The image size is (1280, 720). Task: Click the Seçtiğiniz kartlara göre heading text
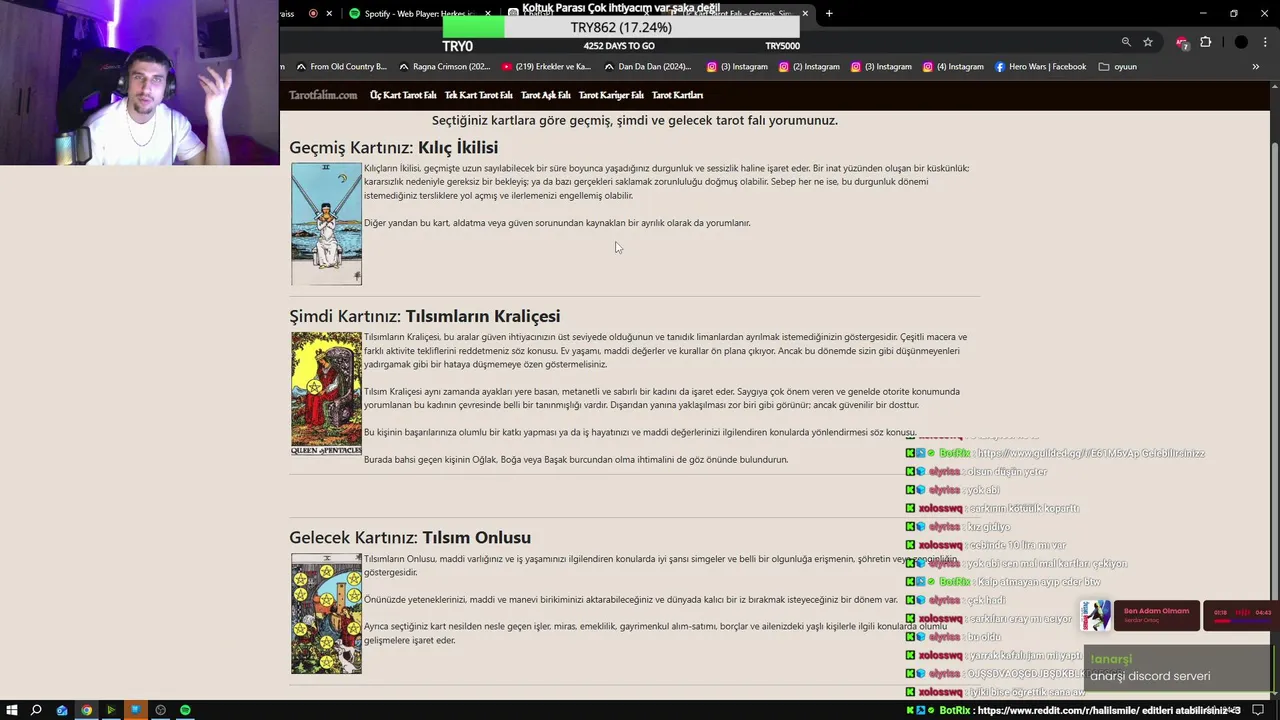[635, 120]
